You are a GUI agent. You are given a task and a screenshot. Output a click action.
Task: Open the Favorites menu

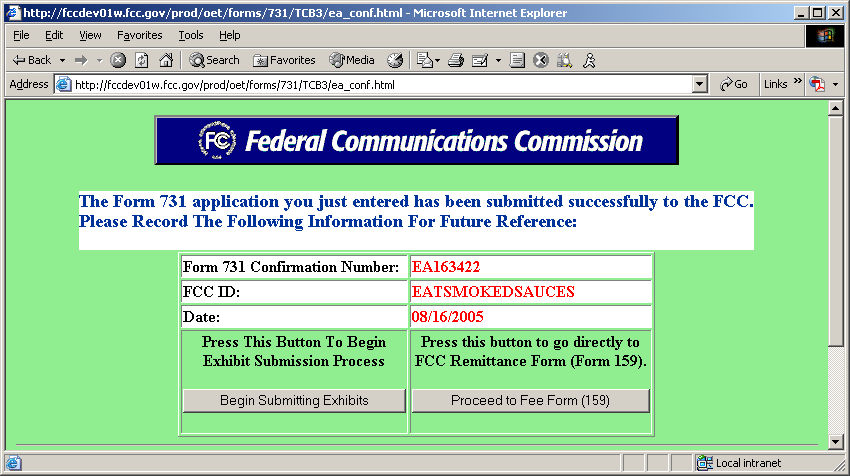pos(139,35)
